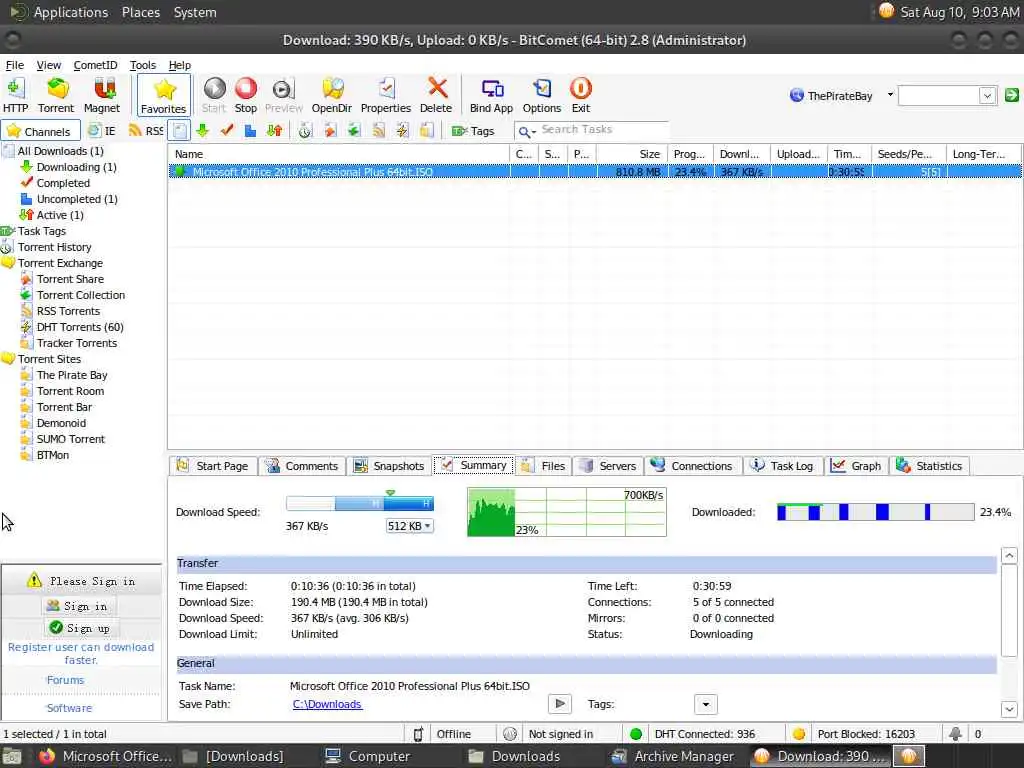Image resolution: width=1024 pixels, height=768 pixels.
Task: Select the Channels sidebar tab
Action: click(40, 131)
